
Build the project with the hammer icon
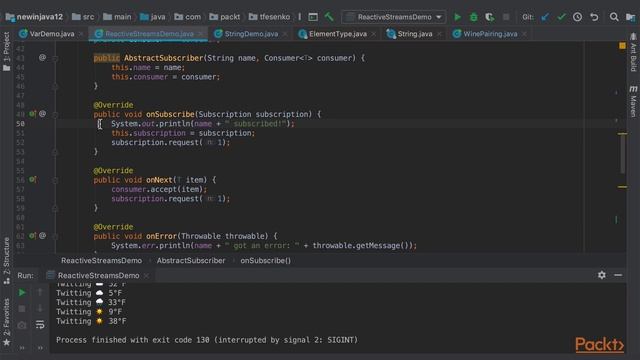coord(329,17)
